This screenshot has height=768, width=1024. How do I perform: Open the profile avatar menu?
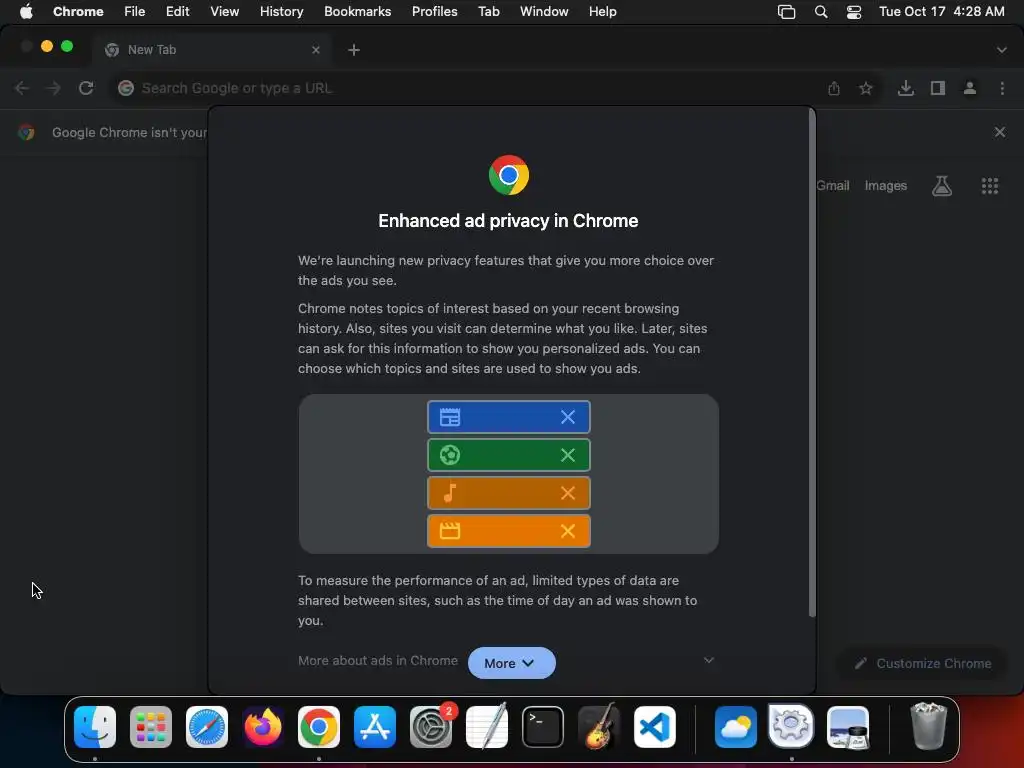[x=970, y=88]
